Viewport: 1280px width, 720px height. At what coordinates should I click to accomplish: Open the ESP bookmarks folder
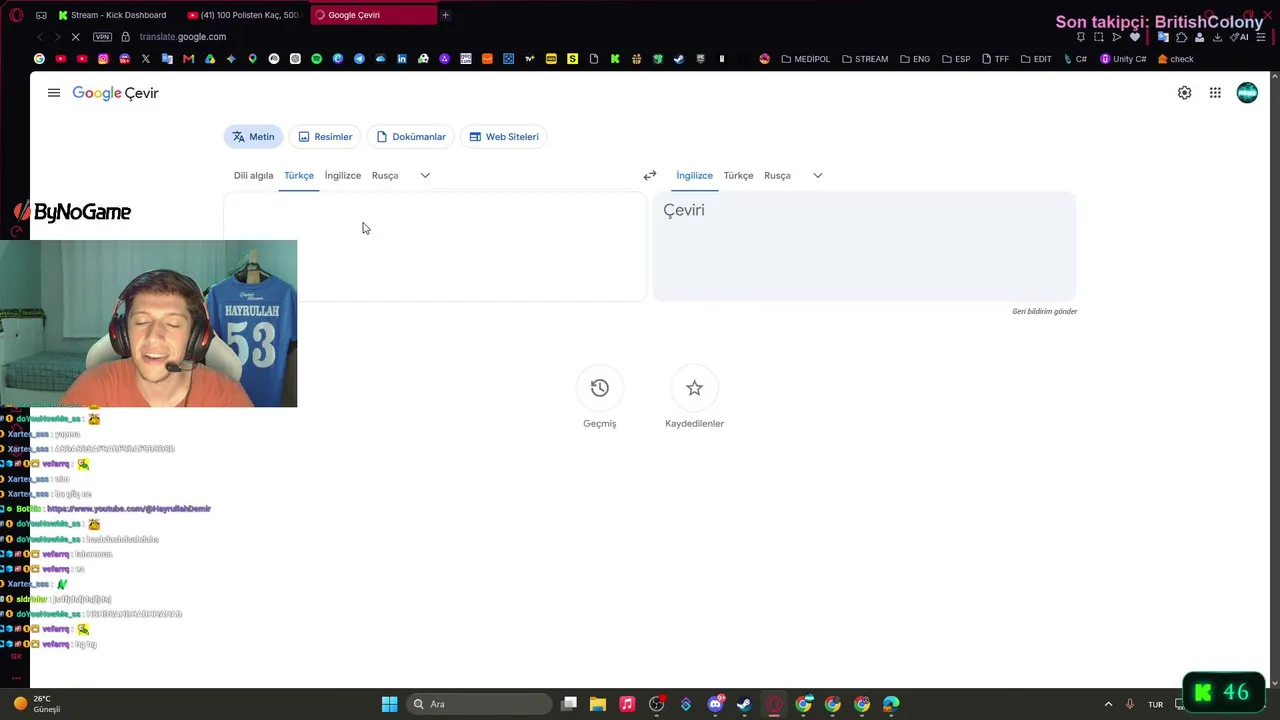coord(956,59)
